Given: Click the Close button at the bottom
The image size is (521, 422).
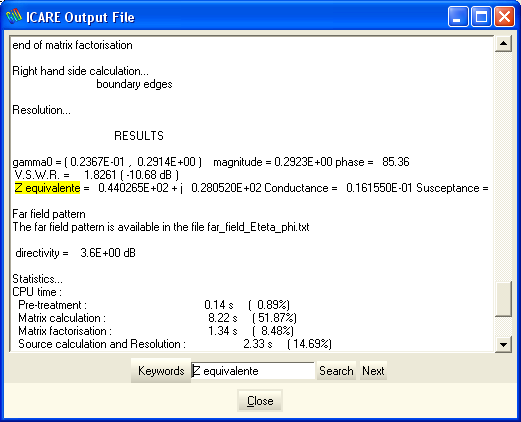Looking at the screenshot, I should coord(260,400).
